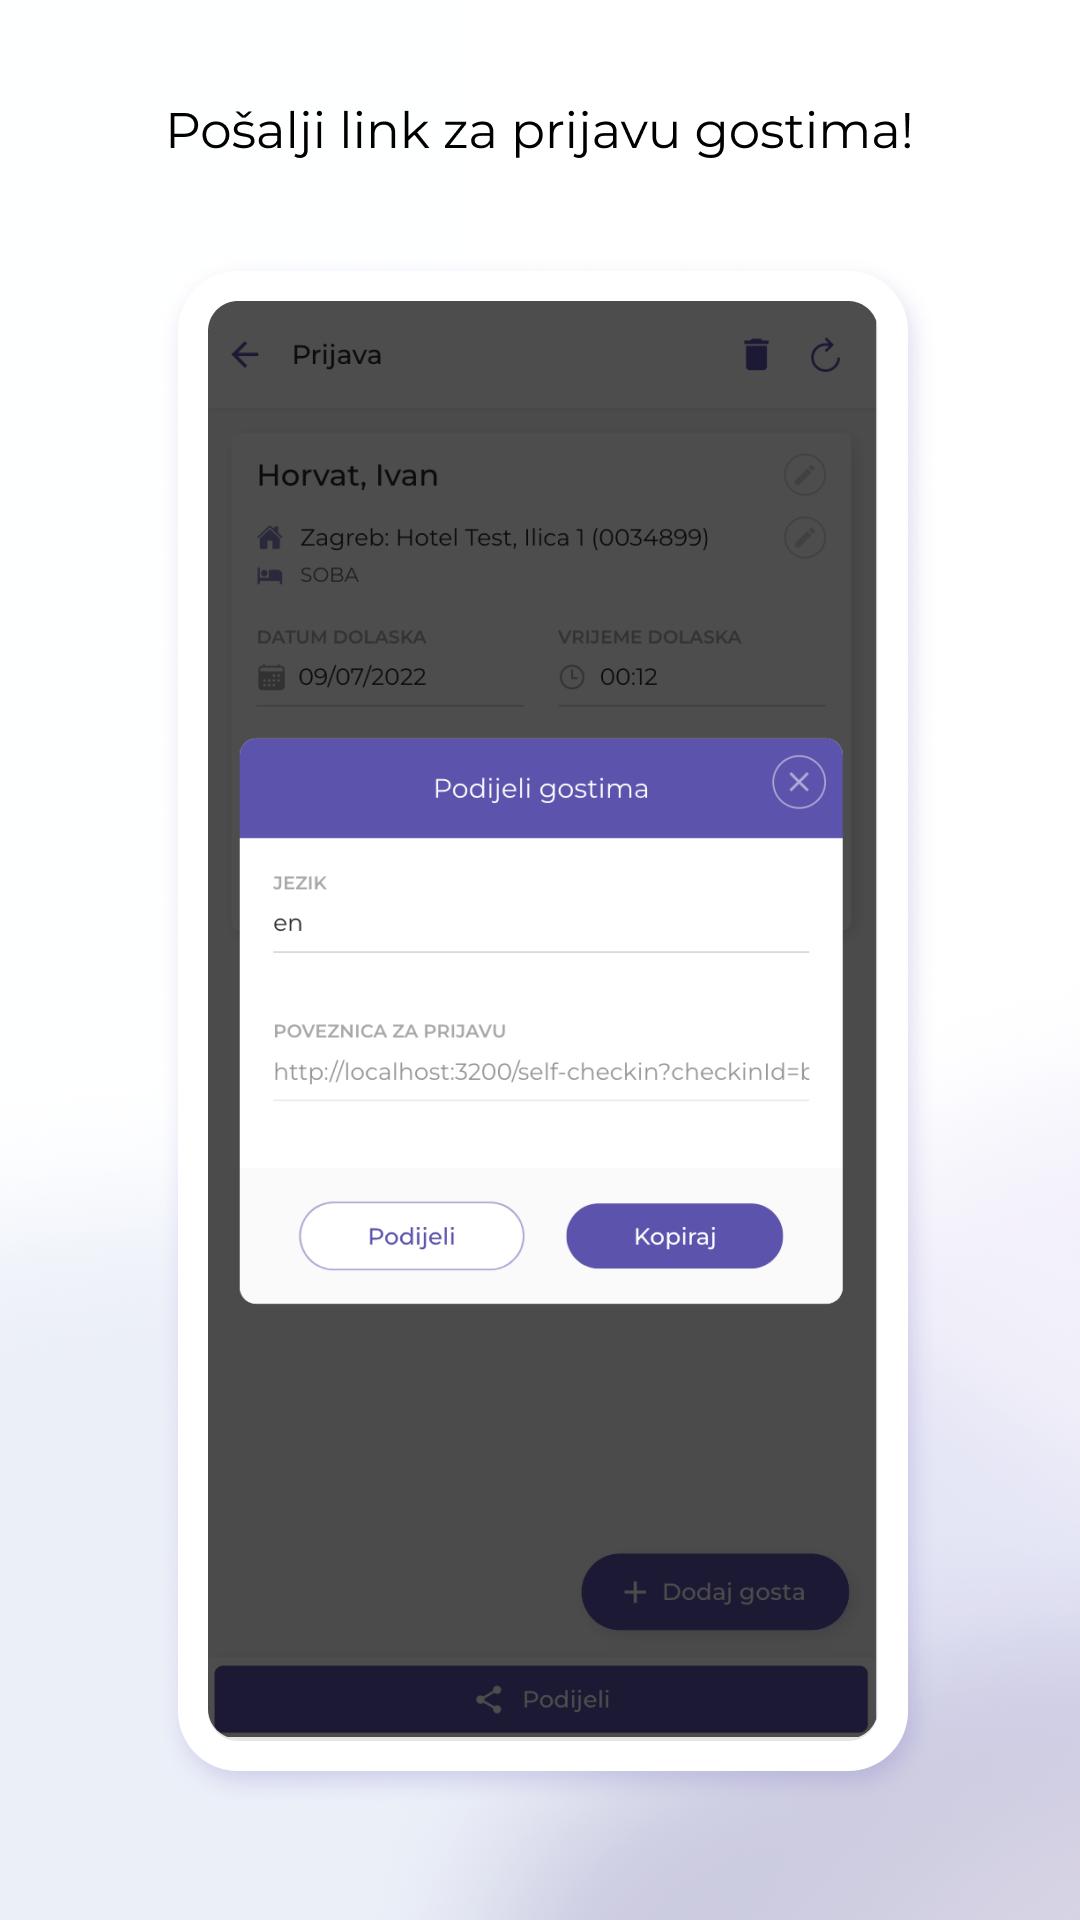Click the white Podijeli button in dialog
The height and width of the screenshot is (1920, 1080).
412,1236
